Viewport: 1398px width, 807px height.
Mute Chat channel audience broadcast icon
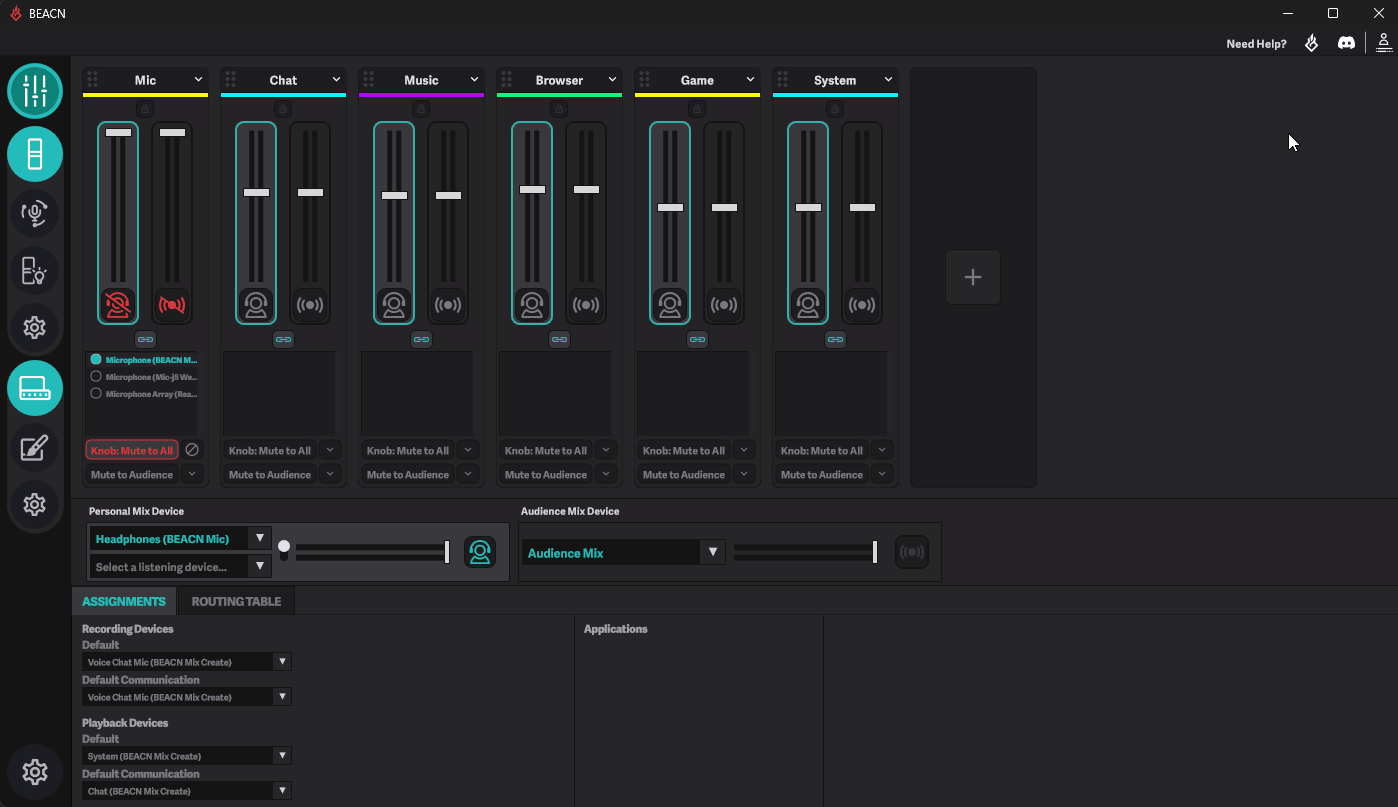(x=310, y=304)
